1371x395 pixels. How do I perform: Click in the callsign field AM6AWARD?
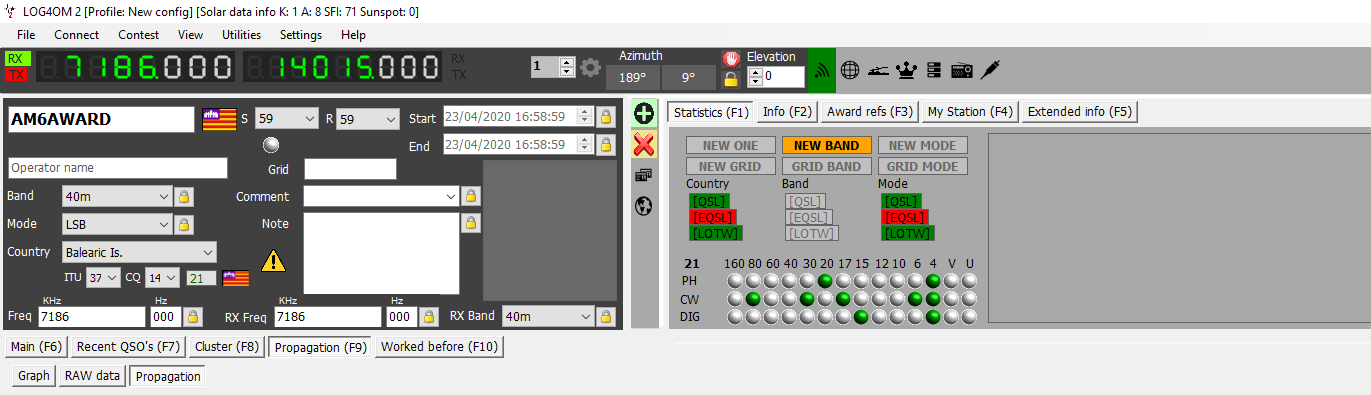coord(101,119)
